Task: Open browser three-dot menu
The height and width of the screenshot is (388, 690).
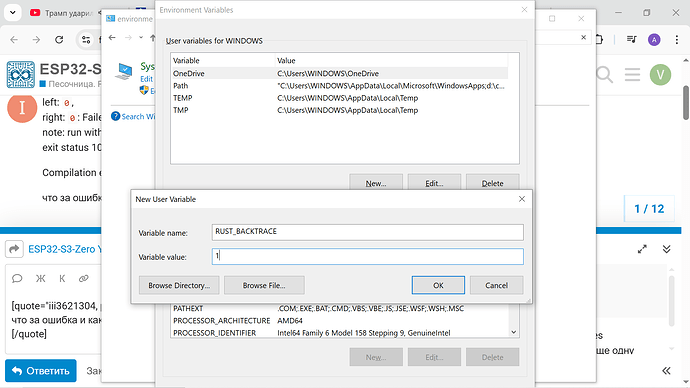Action: click(676, 40)
